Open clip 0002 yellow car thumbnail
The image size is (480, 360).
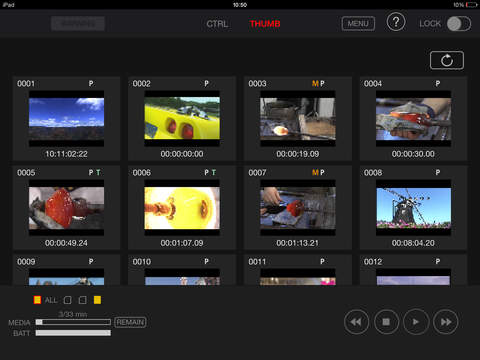pyautogui.click(x=182, y=118)
